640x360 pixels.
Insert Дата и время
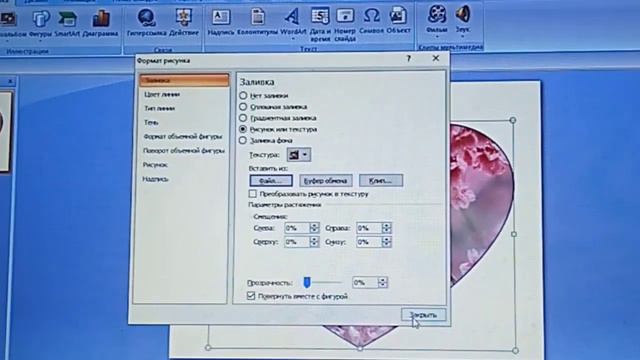(320, 24)
